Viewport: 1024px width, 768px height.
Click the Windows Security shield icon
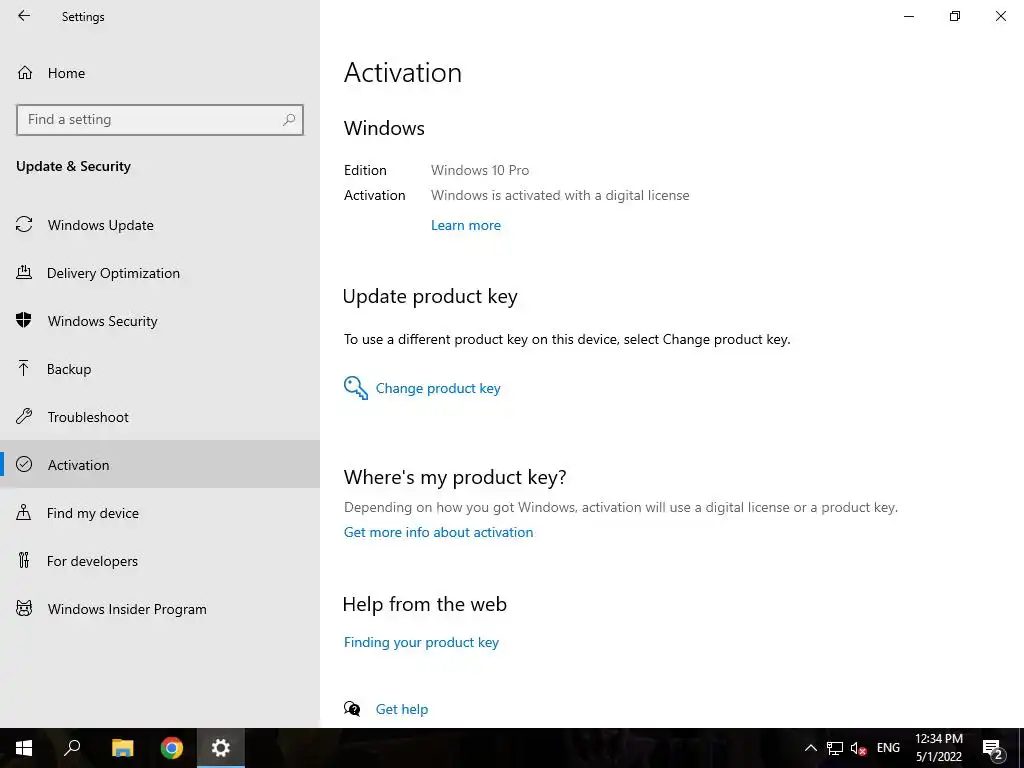pos(24,321)
